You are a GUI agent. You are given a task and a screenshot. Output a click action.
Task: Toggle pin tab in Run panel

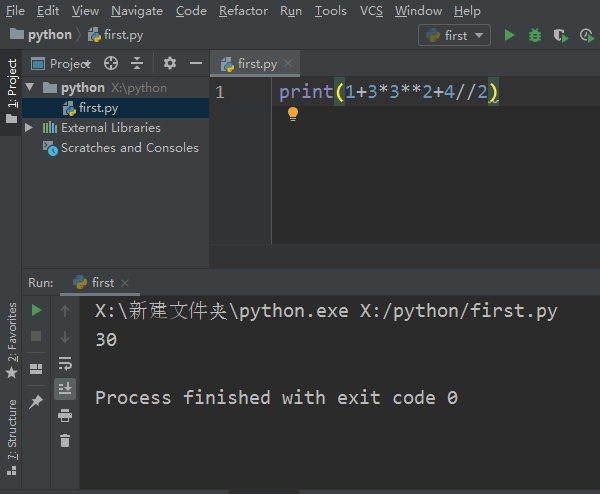point(36,401)
